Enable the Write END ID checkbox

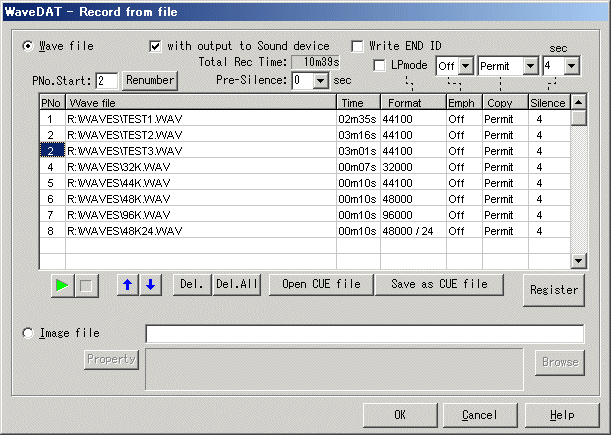[x=358, y=46]
